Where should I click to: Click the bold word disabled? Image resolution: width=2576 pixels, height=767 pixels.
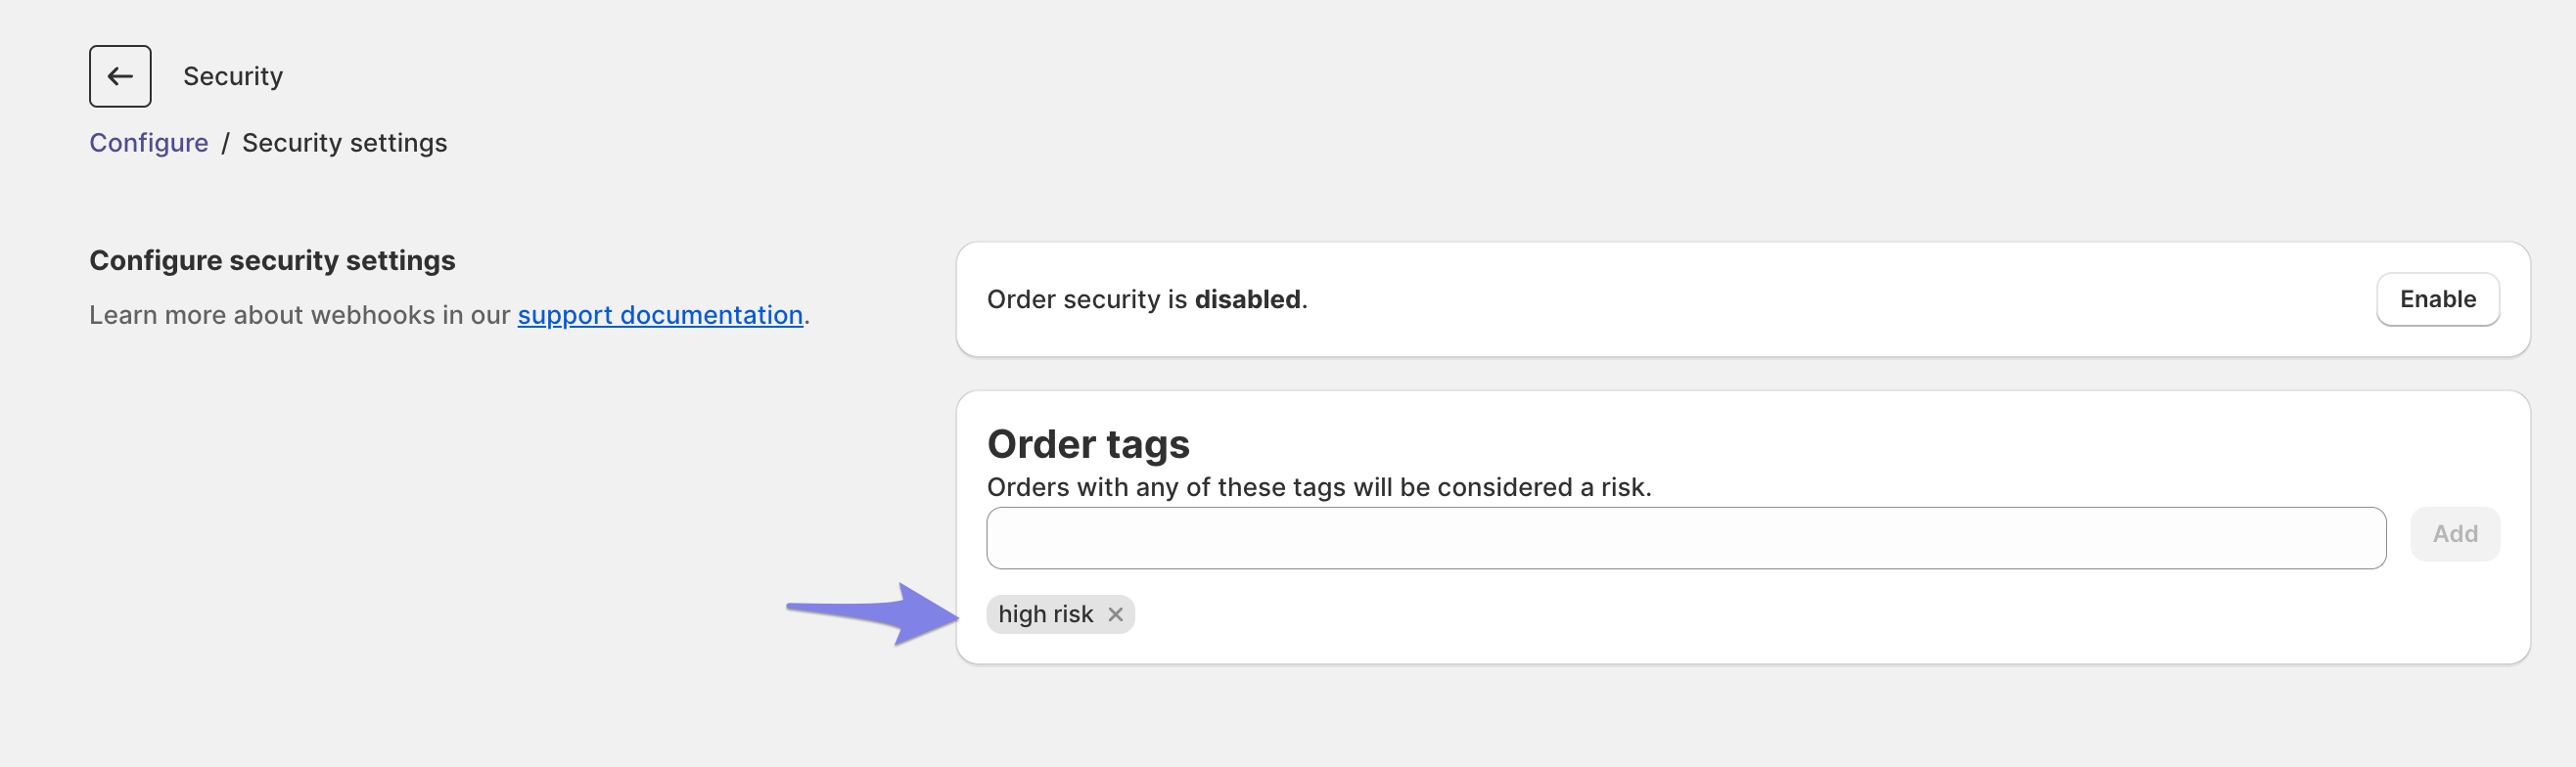(x=1247, y=299)
